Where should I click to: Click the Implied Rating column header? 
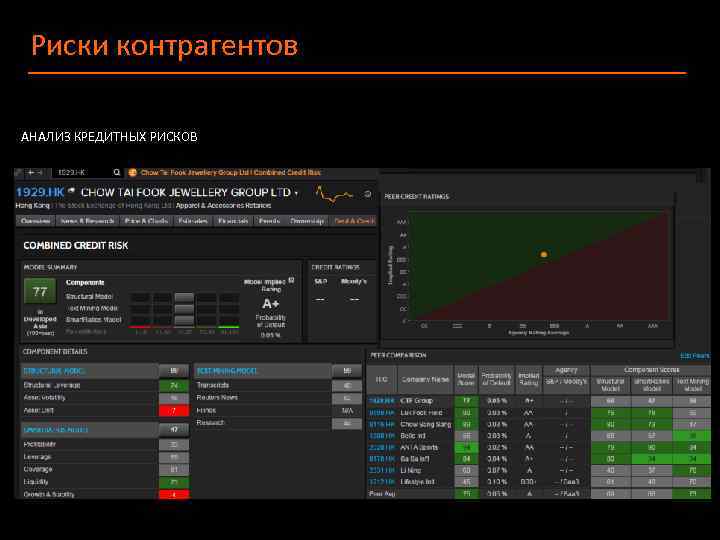pyautogui.click(x=529, y=379)
